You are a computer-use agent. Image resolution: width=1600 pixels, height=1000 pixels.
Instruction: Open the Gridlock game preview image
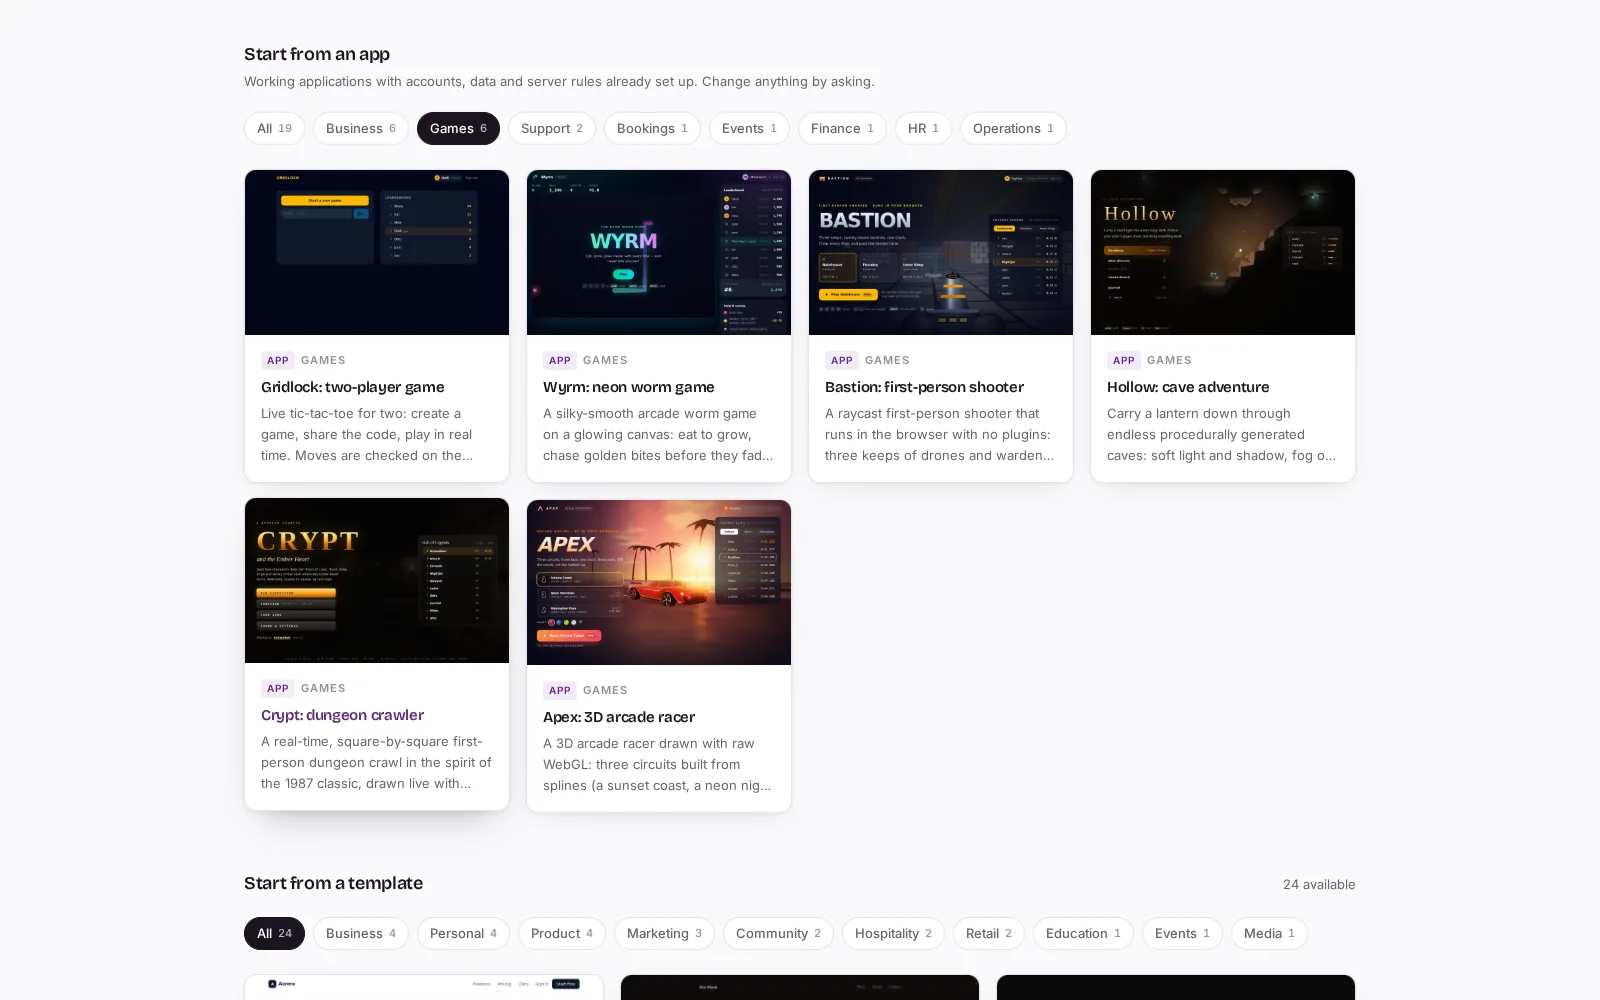point(377,252)
